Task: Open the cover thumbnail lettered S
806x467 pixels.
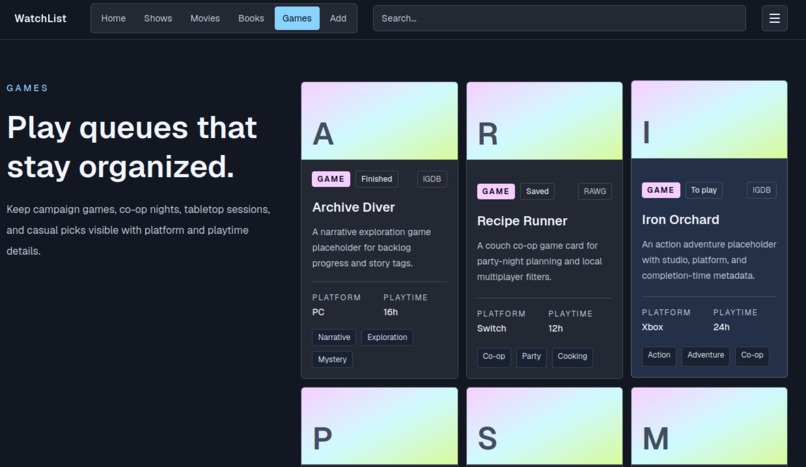Action: (x=544, y=426)
